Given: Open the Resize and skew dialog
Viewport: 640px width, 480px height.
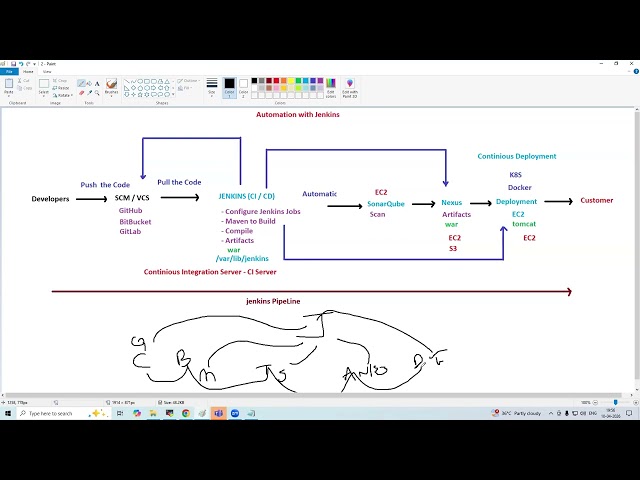Looking at the screenshot, I should click(61, 88).
